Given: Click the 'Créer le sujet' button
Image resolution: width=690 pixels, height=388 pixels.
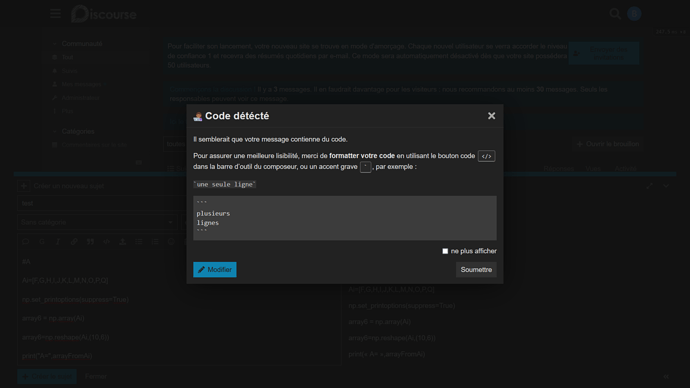Looking at the screenshot, I should [x=47, y=377].
